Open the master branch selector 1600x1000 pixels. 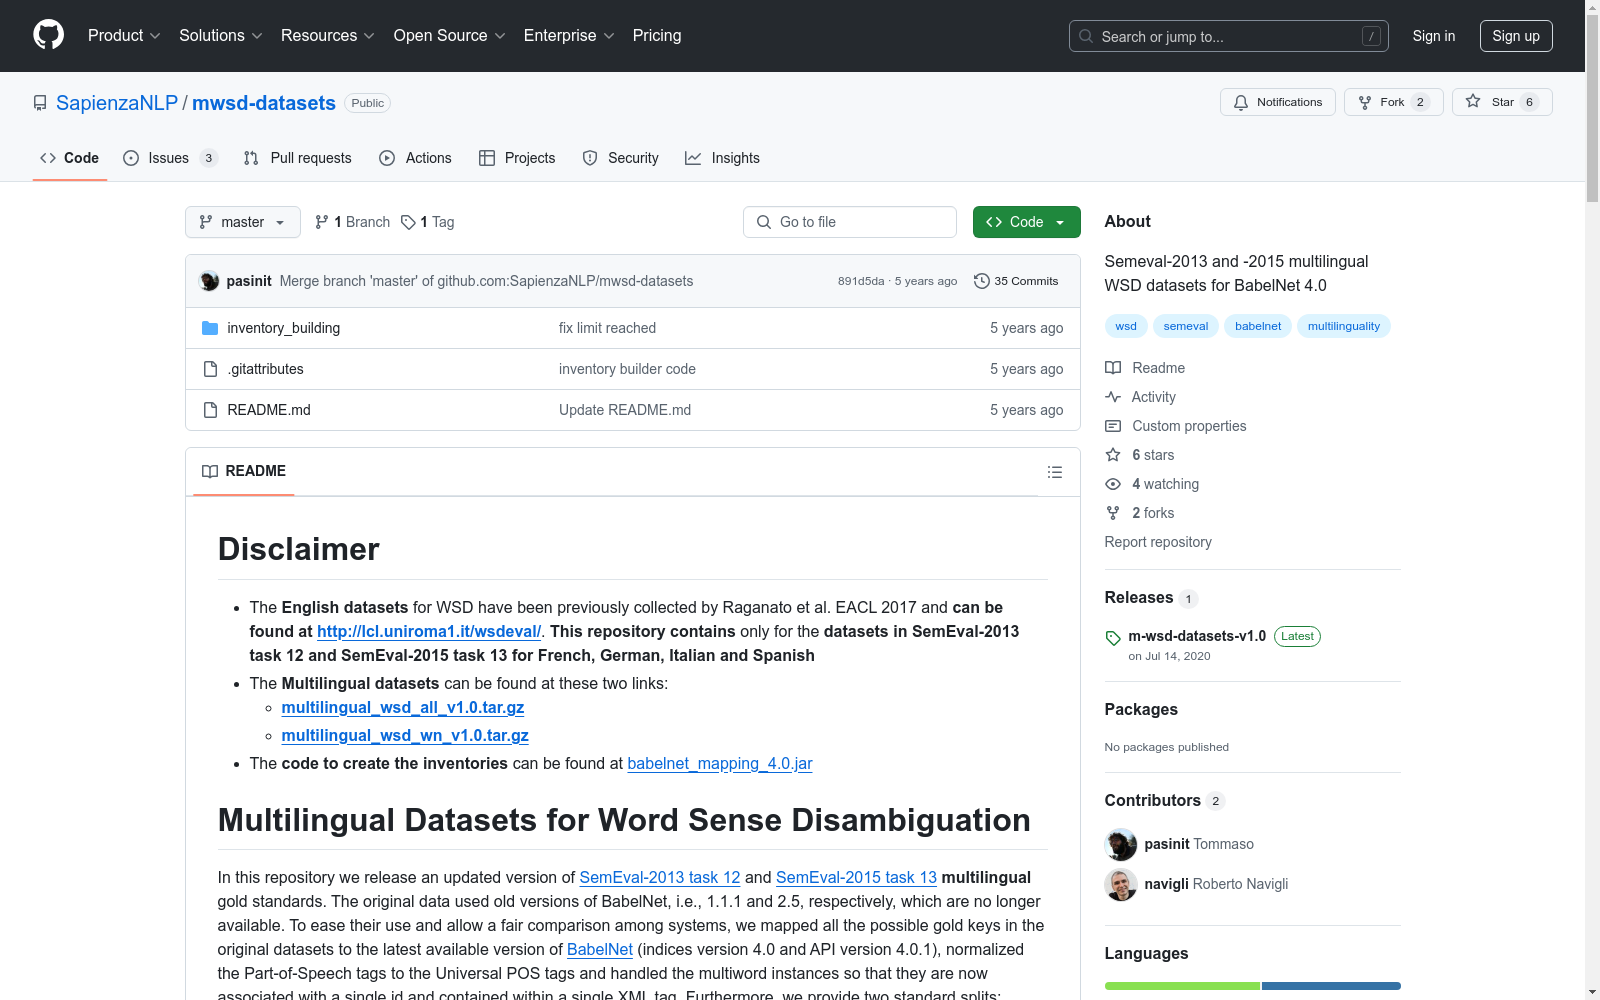tap(243, 222)
